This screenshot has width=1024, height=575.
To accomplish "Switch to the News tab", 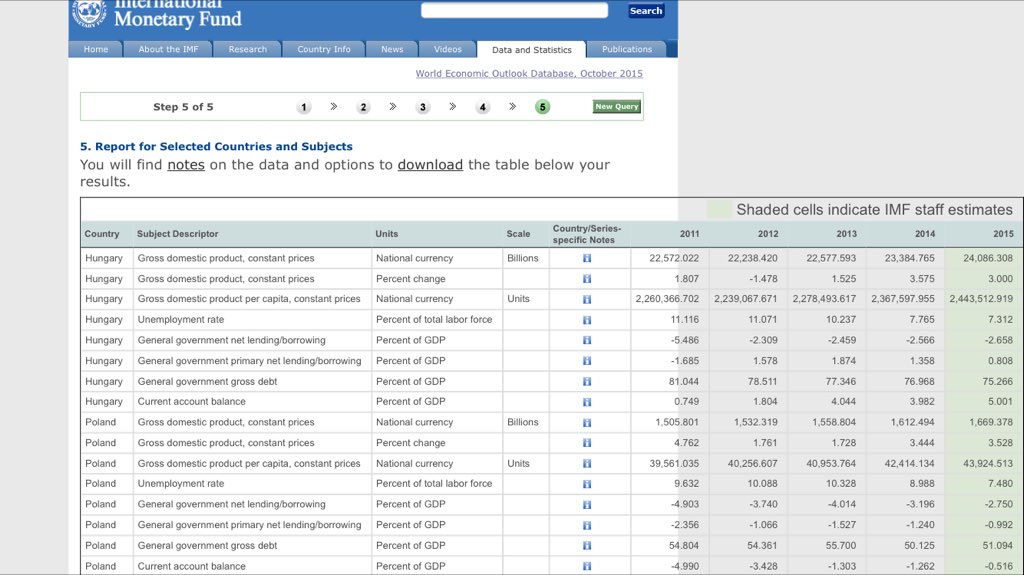I will point(392,49).
